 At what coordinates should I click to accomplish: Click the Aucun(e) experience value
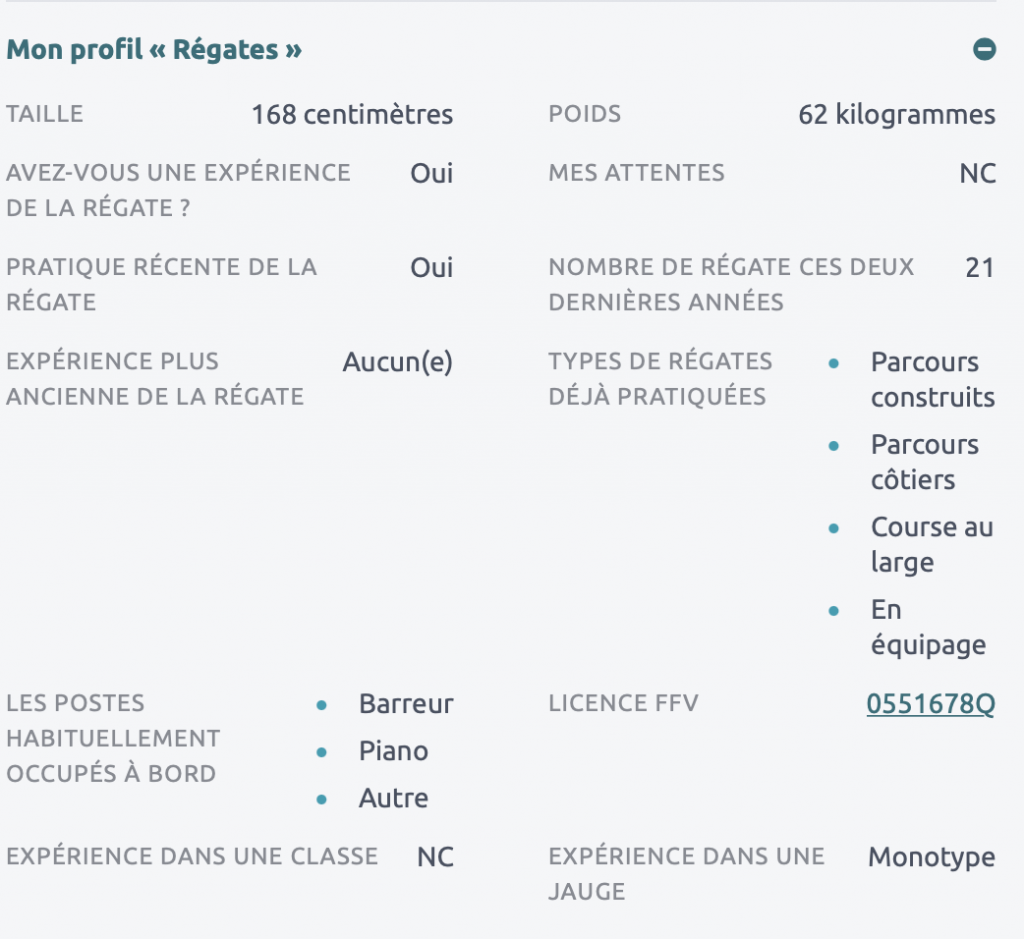click(x=397, y=362)
